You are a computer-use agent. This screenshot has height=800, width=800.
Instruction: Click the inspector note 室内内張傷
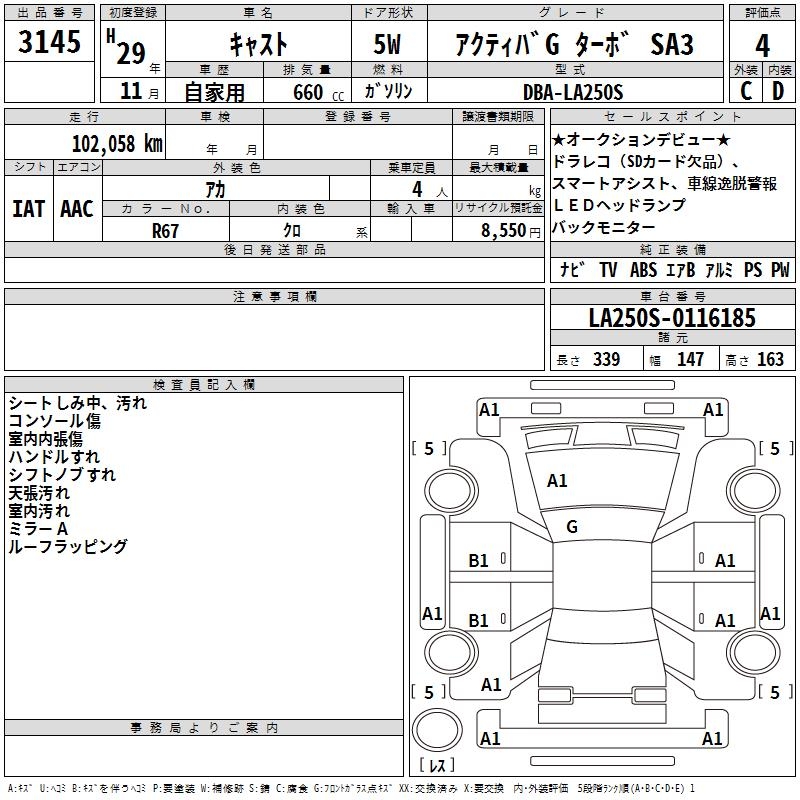pos(45,439)
